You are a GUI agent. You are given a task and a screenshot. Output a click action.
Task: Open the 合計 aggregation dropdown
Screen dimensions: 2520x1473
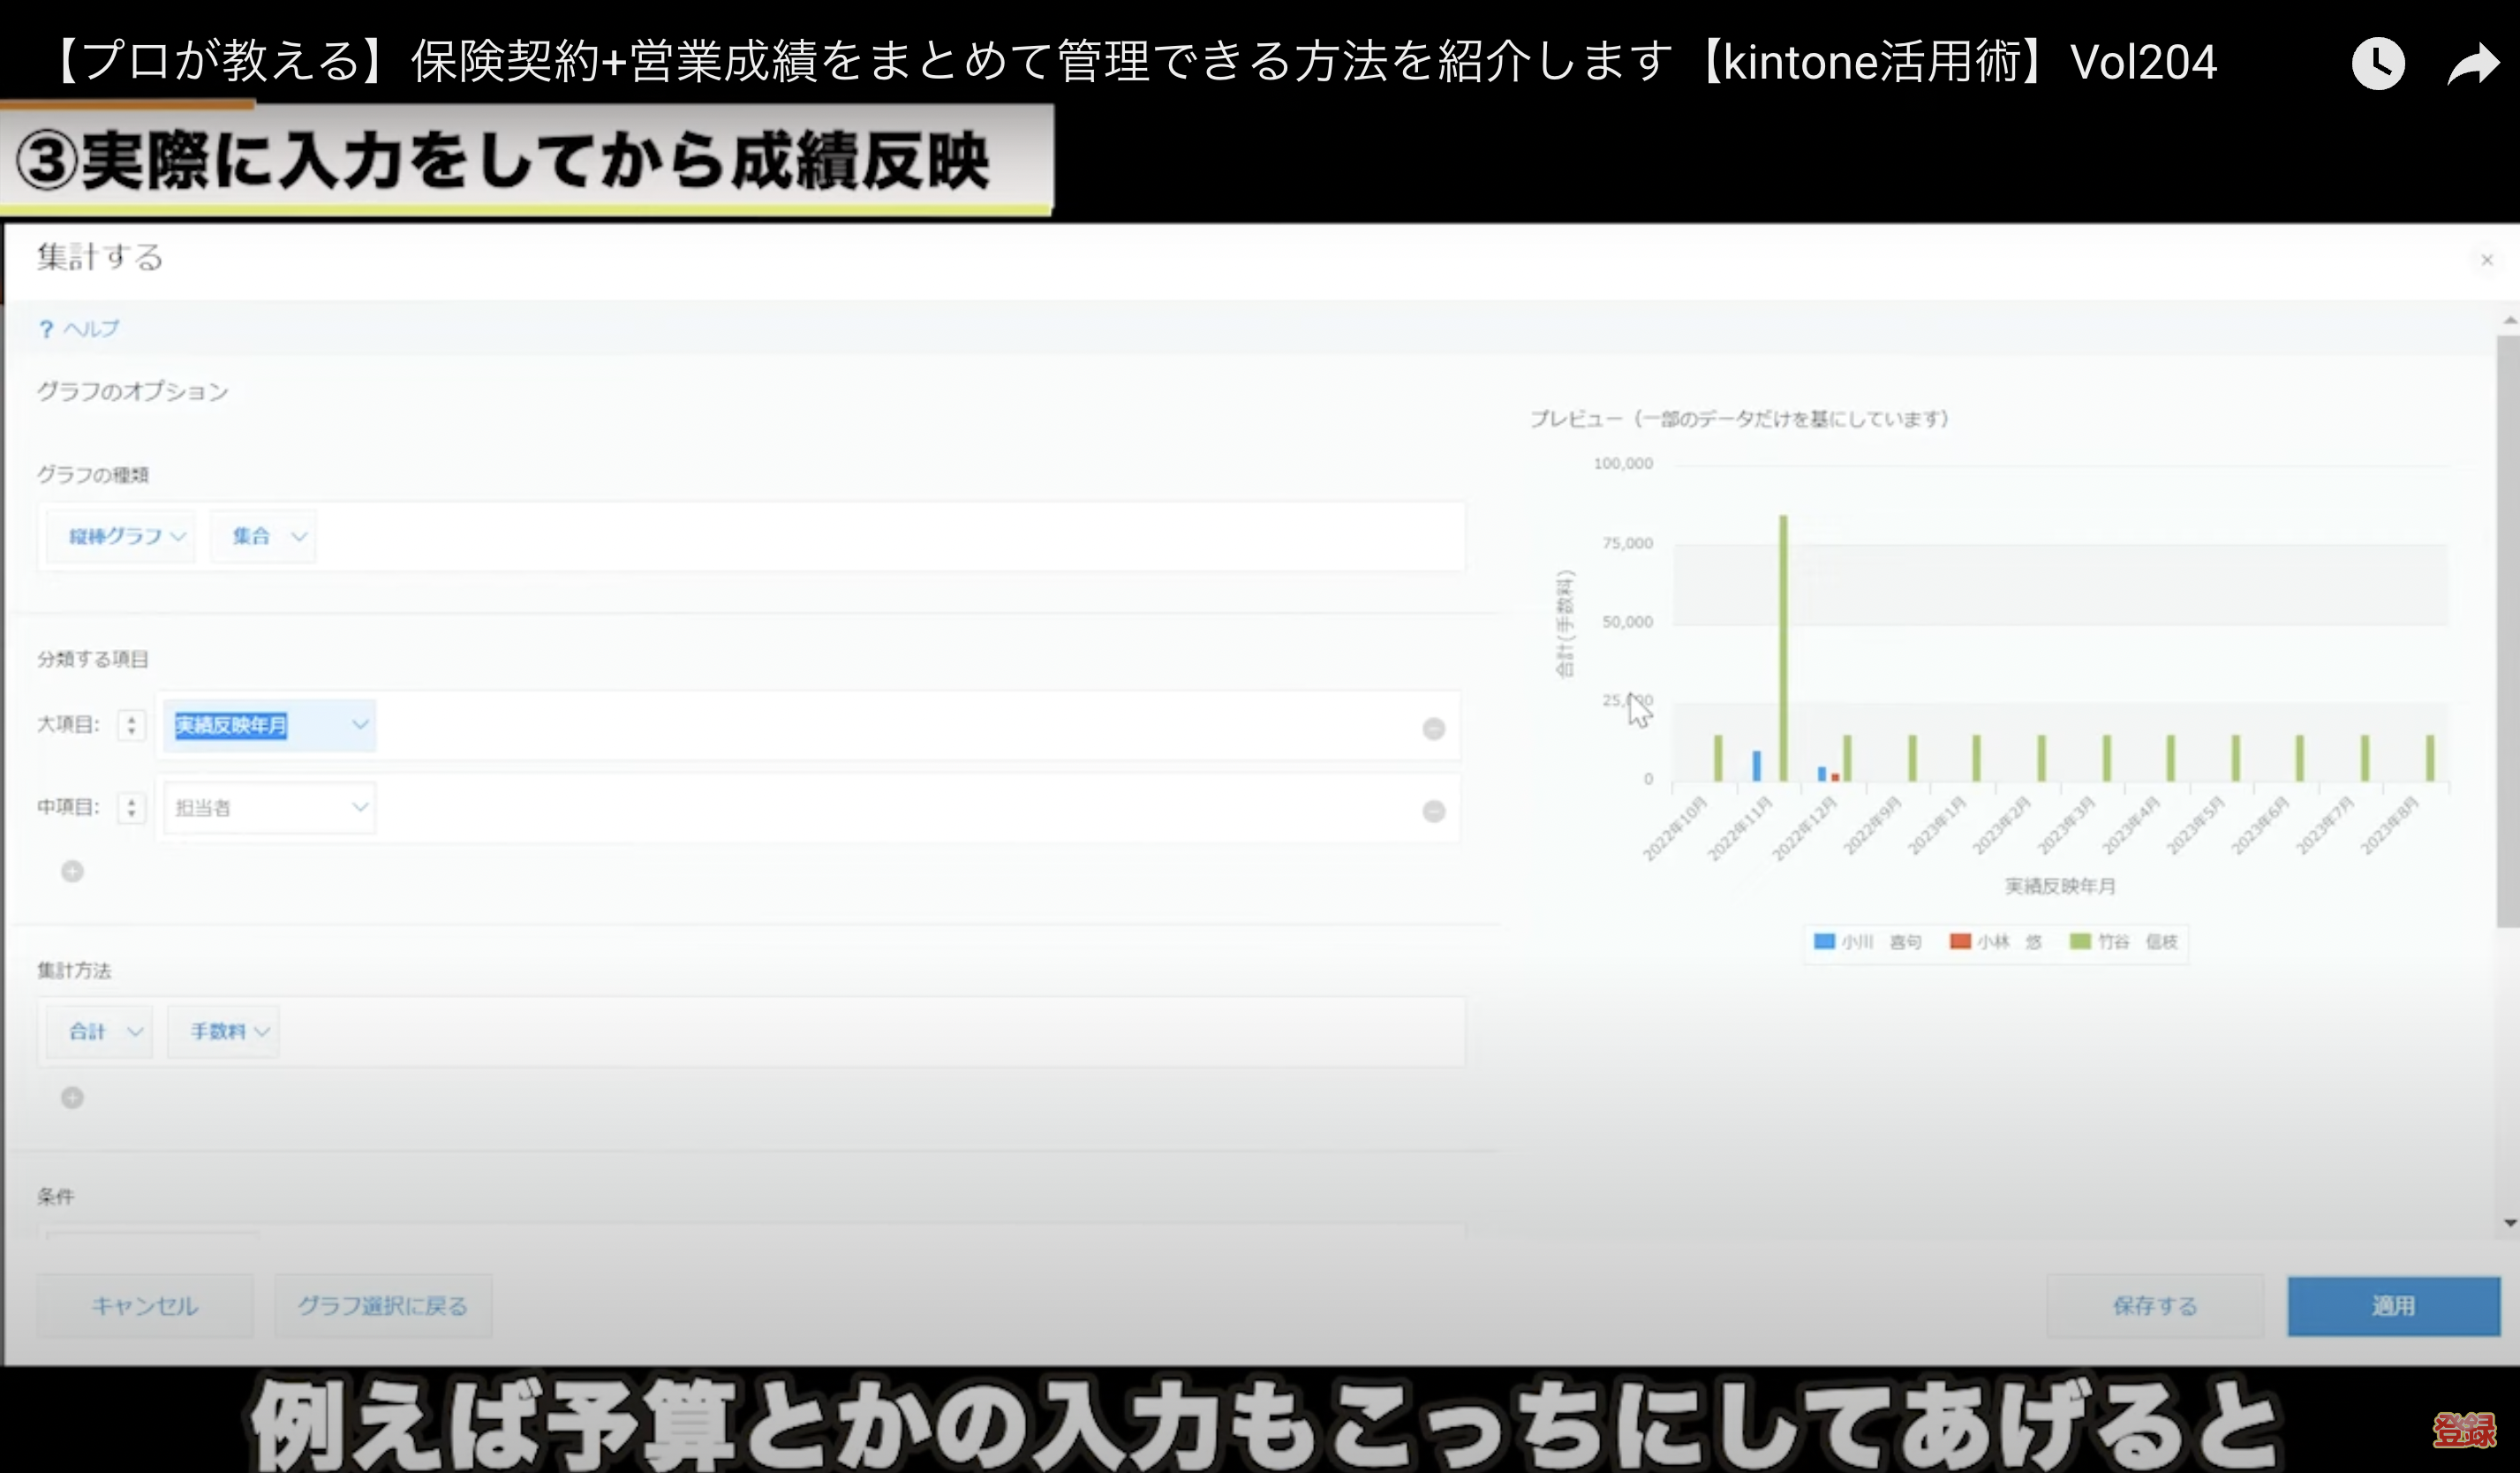[x=101, y=1031]
